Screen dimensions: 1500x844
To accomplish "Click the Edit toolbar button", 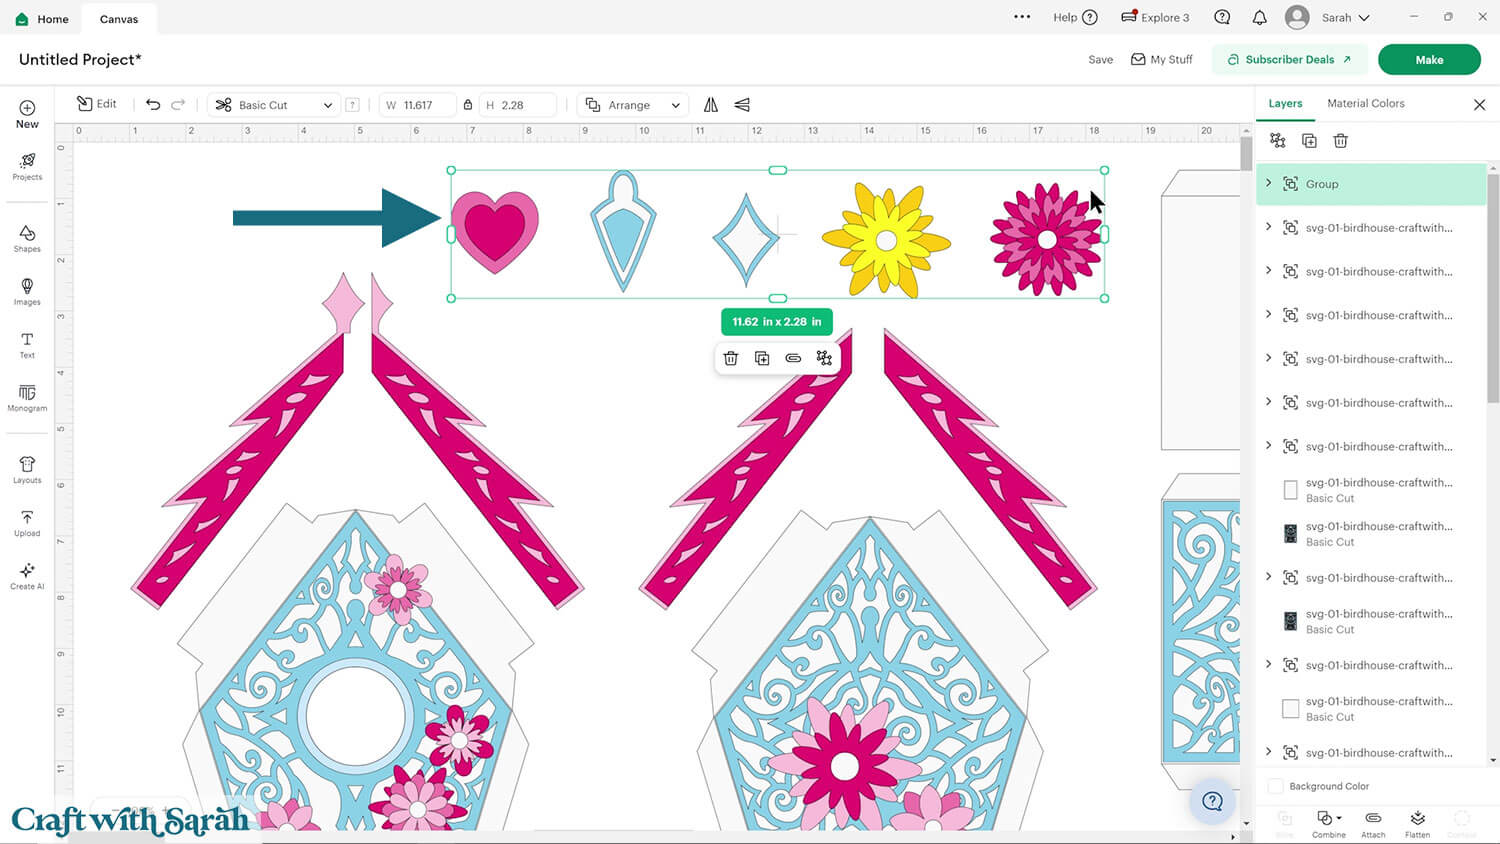I will pyautogui.click(x=97, y=104).
